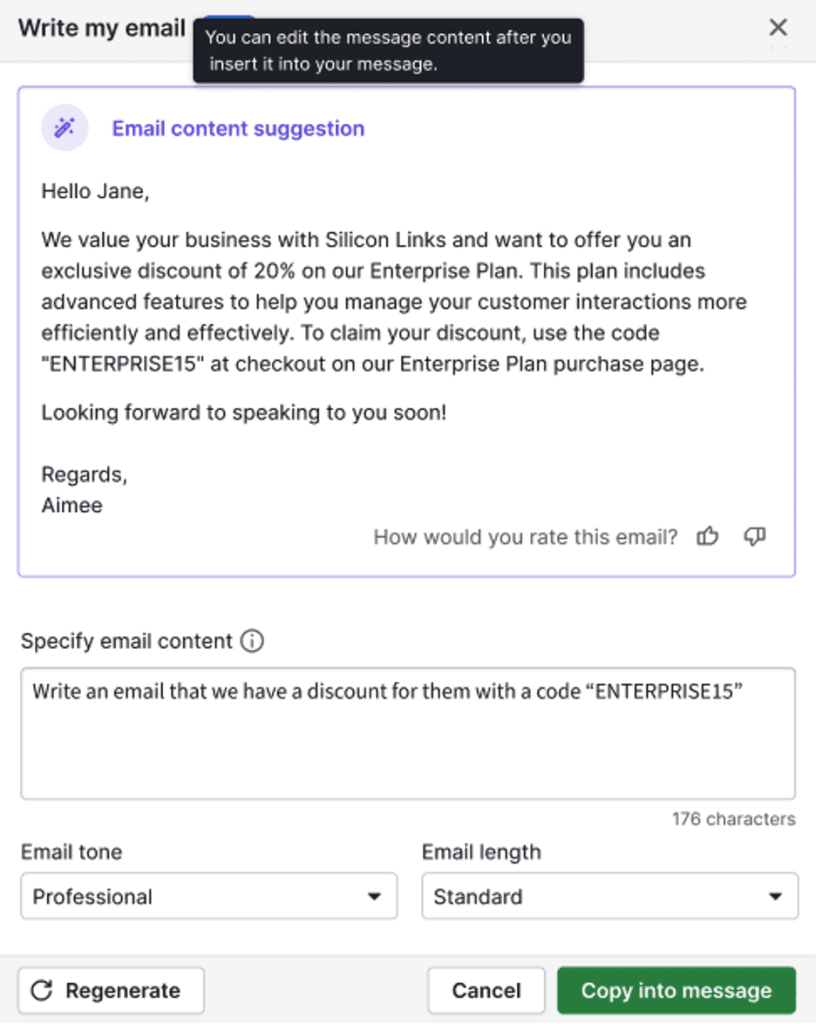This screenshot has width=816, height=1024.
Task: Click the Cancel button
Action: click(x=486, y=990)
